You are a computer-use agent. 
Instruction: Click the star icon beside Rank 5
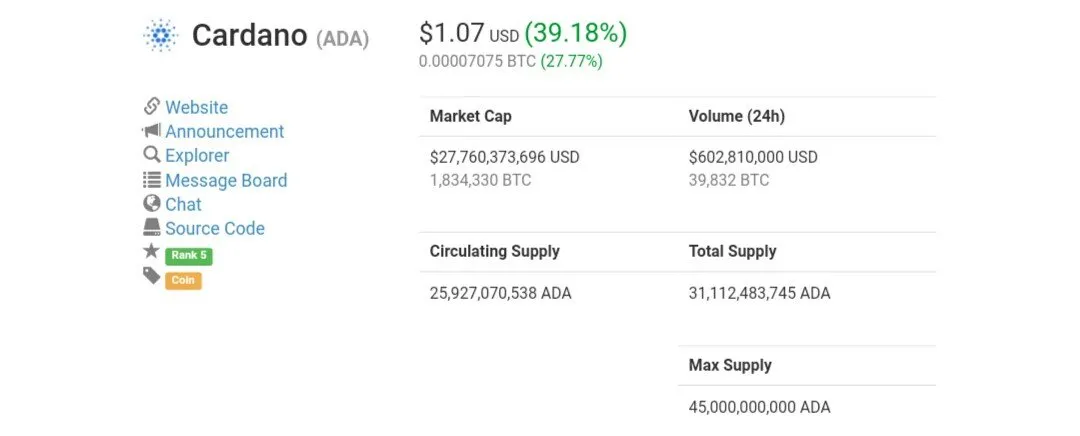click(x=151, y=251)
